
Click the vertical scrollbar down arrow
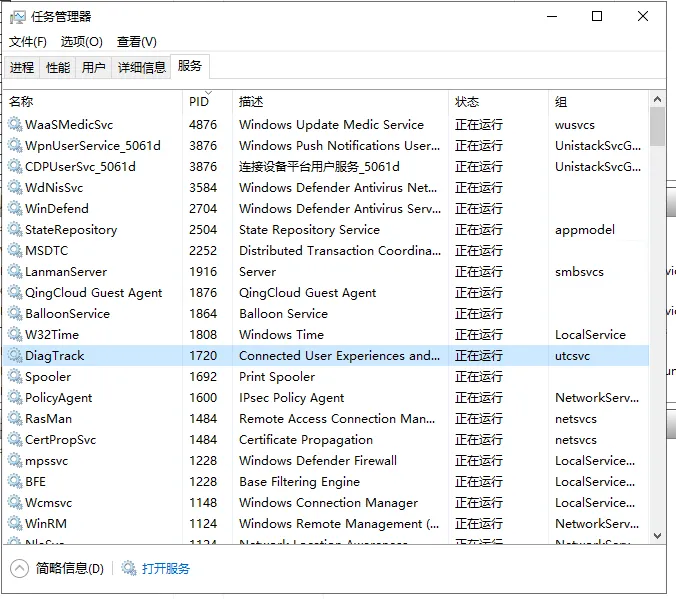point(657,537)
